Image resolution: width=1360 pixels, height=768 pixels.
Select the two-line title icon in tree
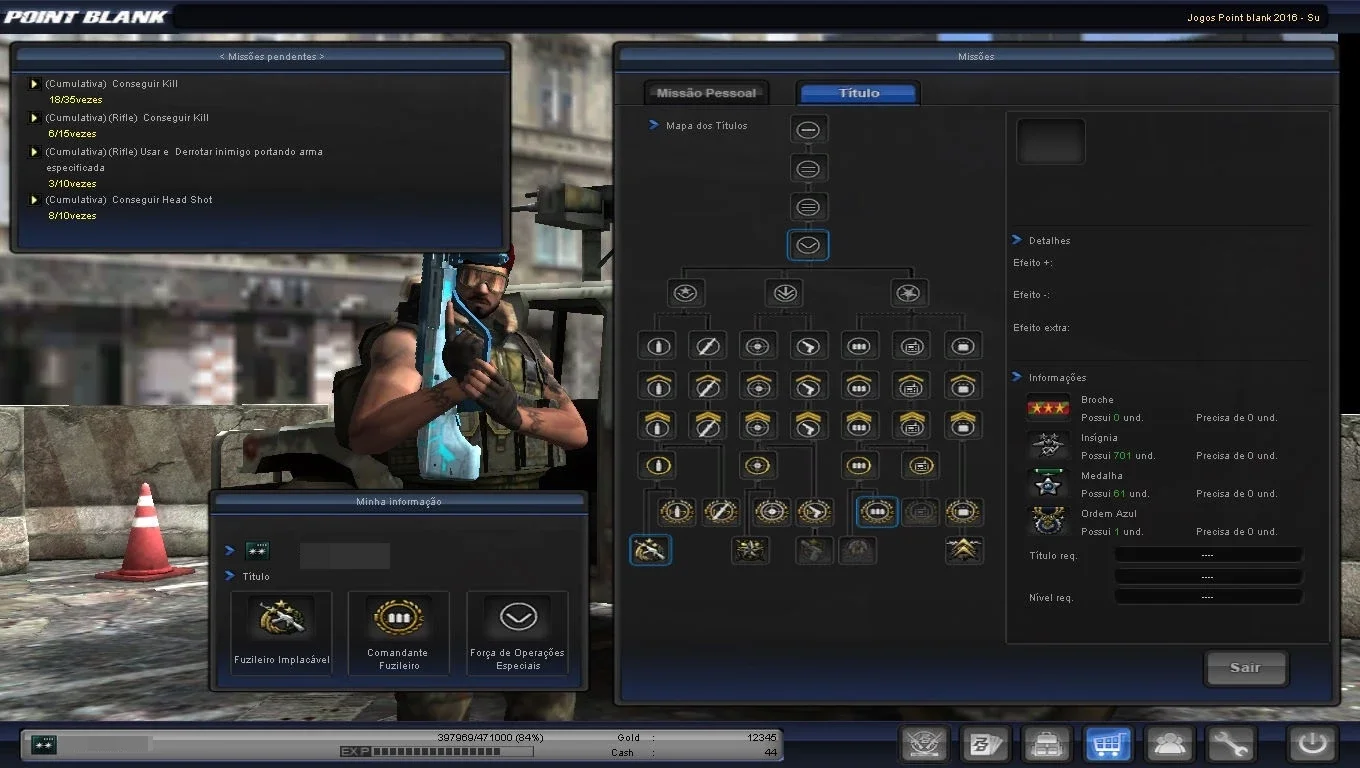click(x=808, y=169)
